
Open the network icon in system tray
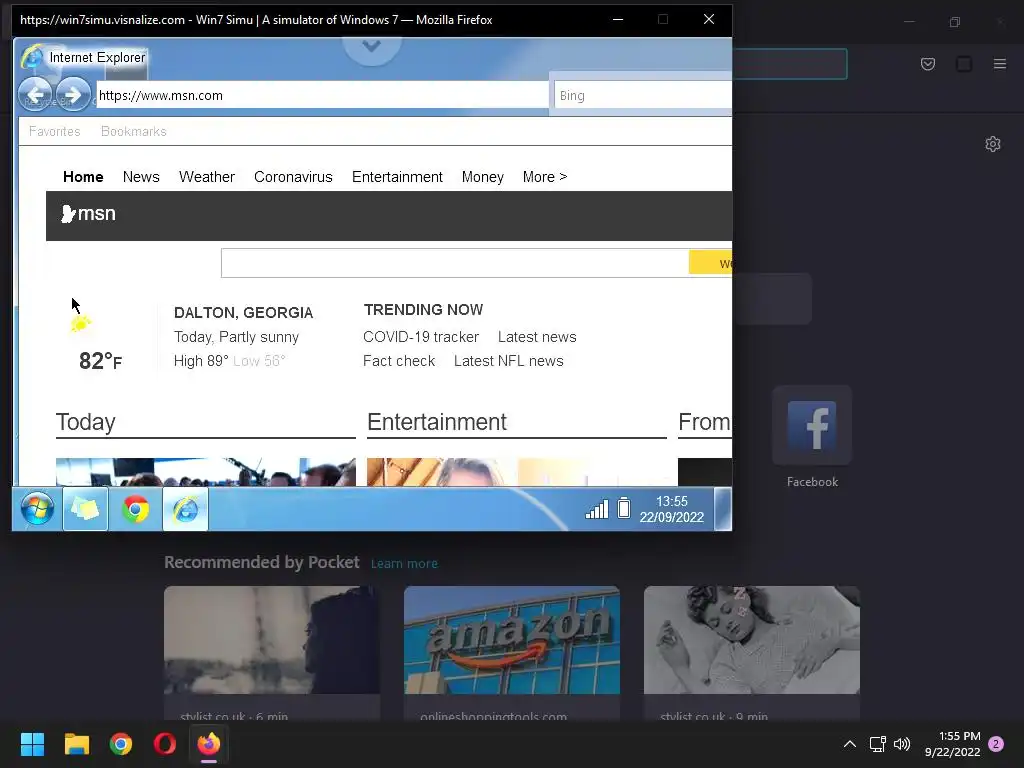[877, 744]
